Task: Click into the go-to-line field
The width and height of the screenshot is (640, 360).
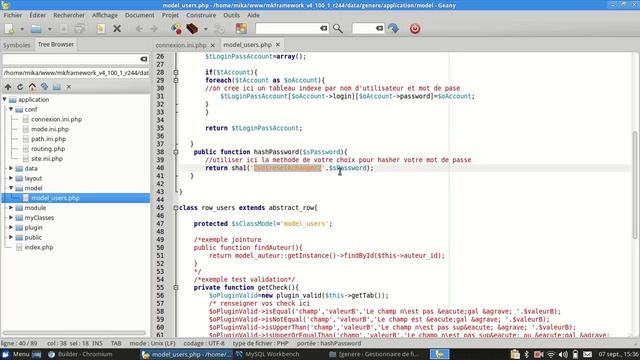Action: tap(364, 28)
